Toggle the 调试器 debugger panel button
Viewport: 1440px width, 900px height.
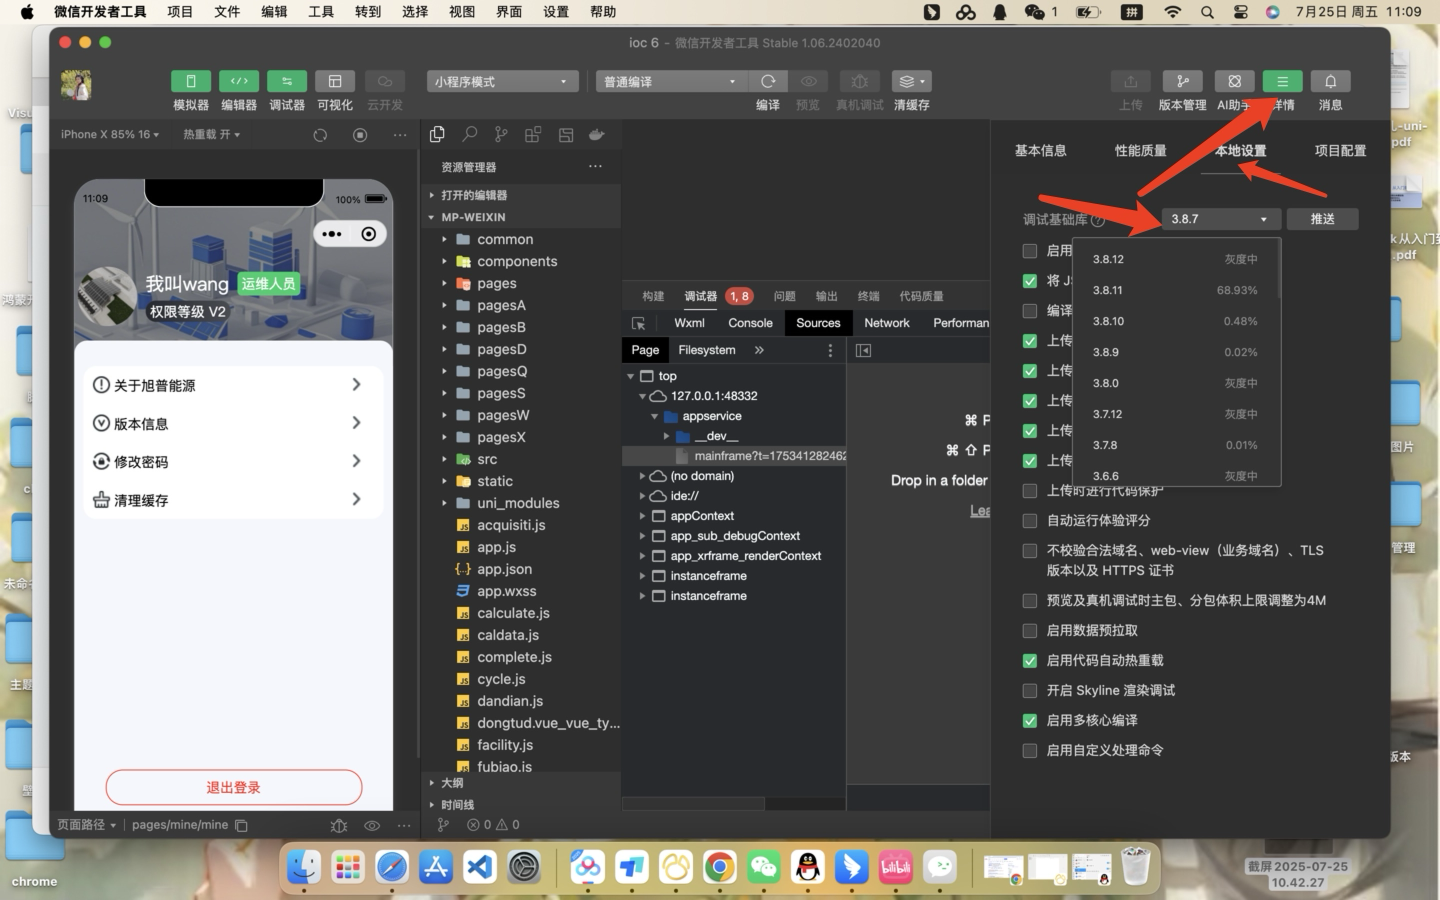coord(287,82)
